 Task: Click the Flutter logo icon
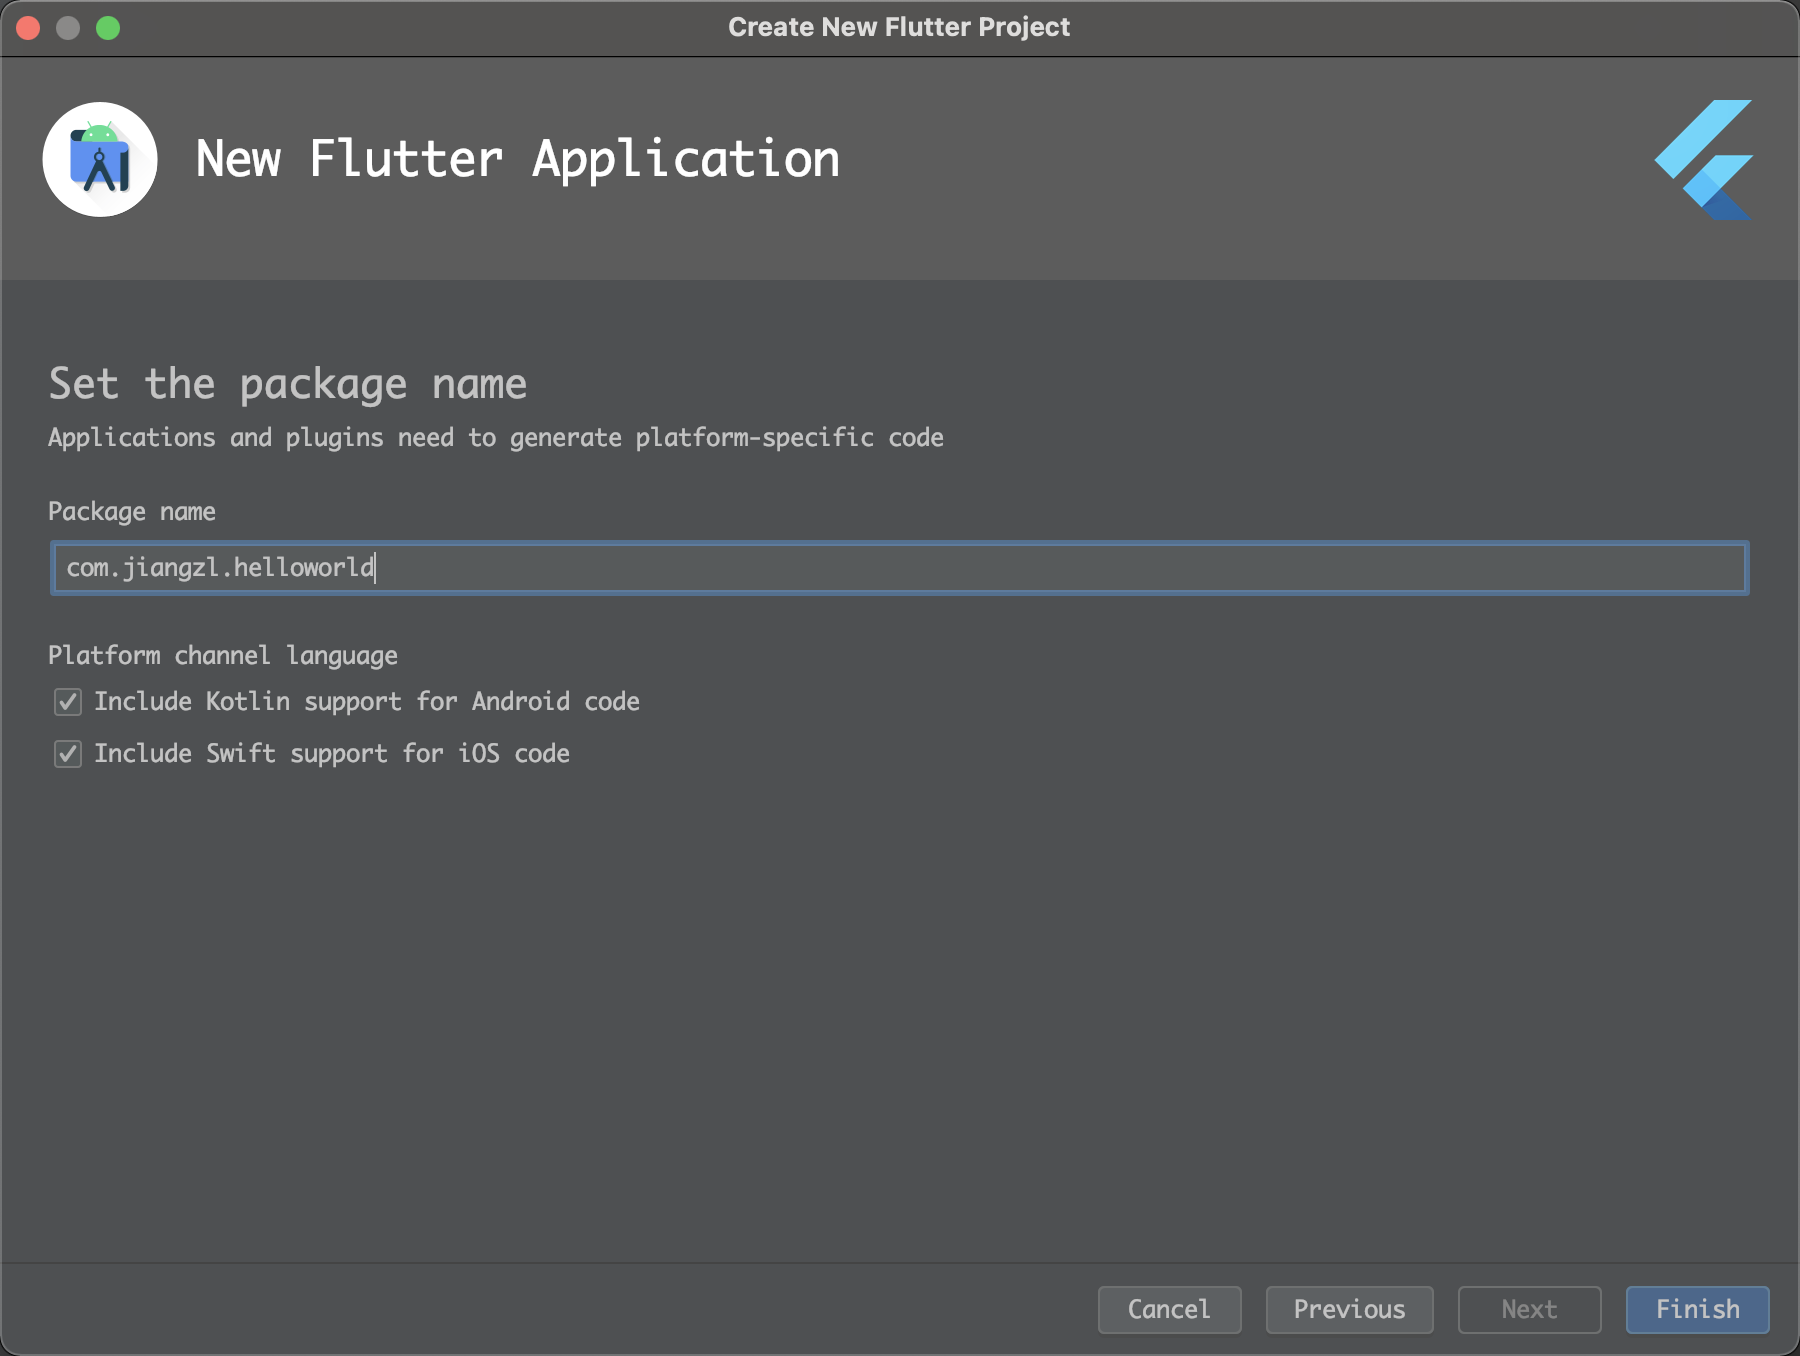tap(1703, 159)
